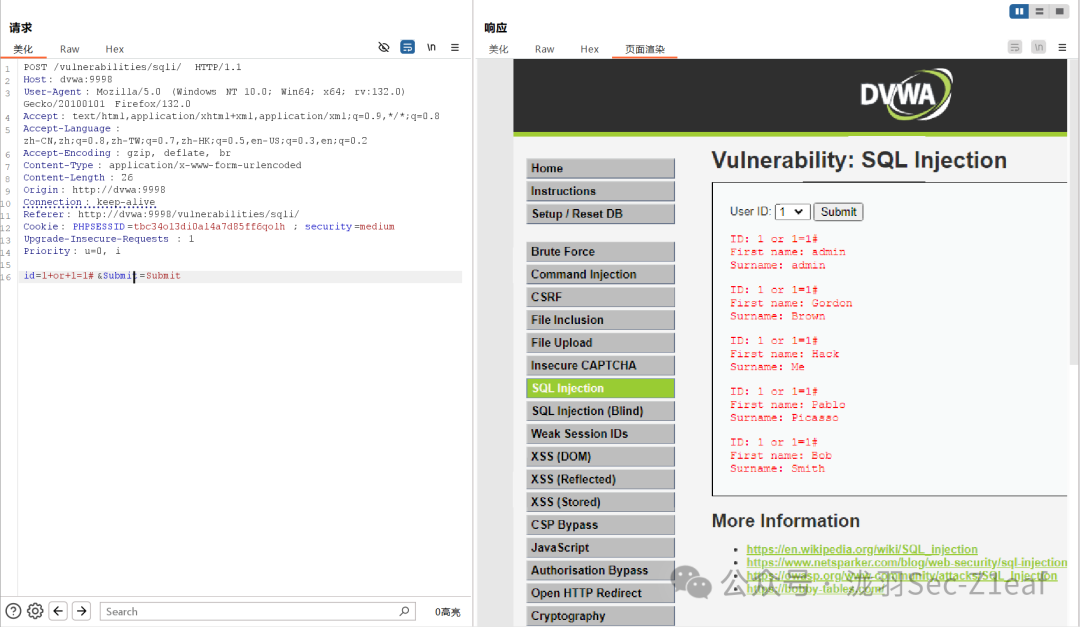The image size is (1080, 627).
Task: Toggle word wrap icon in request panel
Action: (408, 48)
